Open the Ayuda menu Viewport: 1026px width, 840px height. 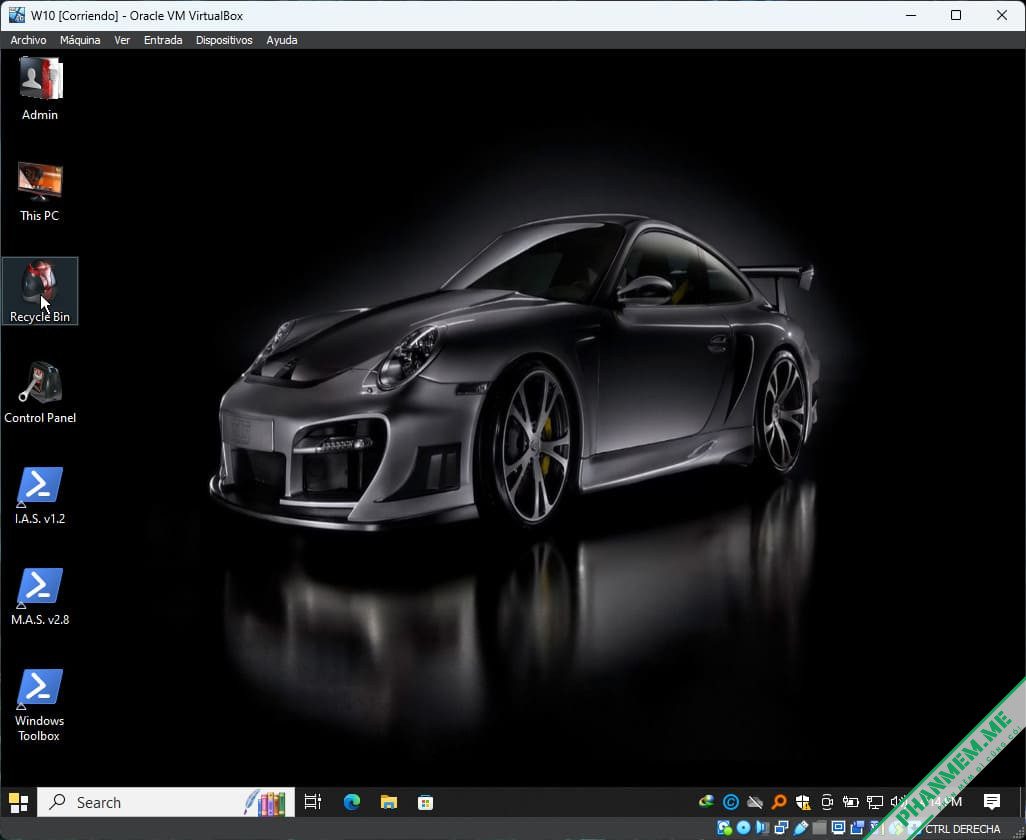tap(281, 40)
